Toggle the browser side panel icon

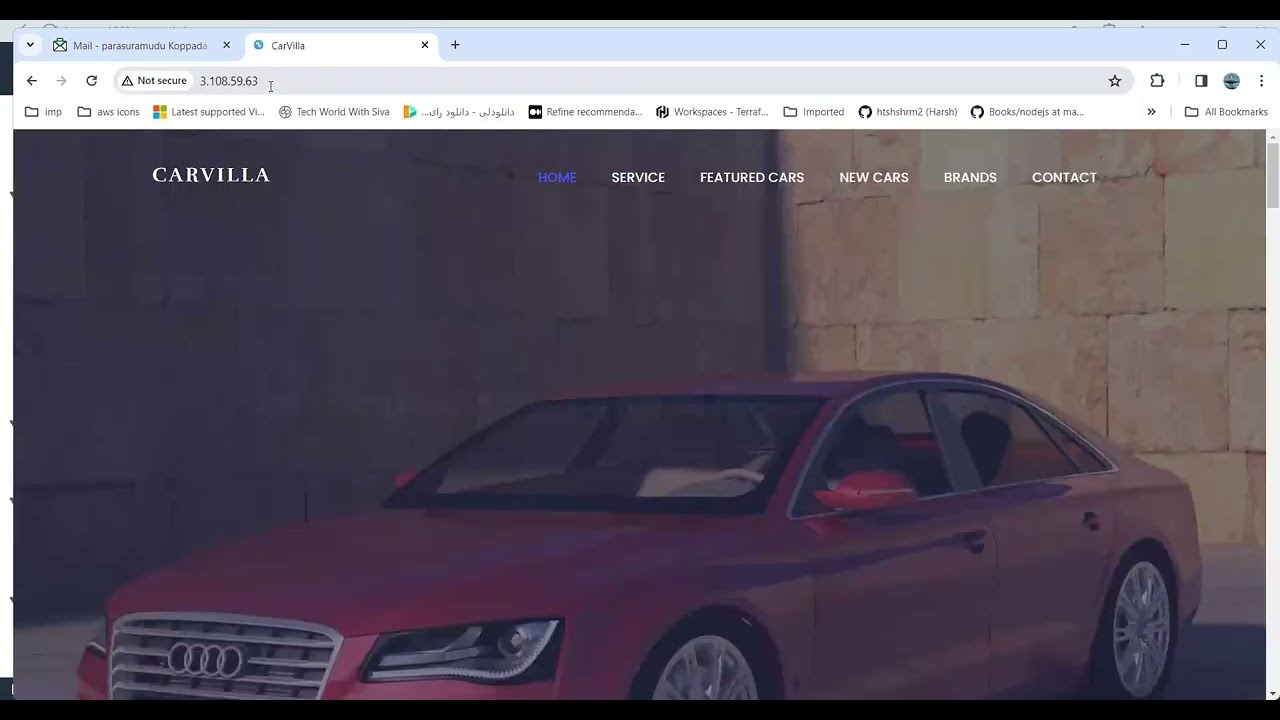1201,81
